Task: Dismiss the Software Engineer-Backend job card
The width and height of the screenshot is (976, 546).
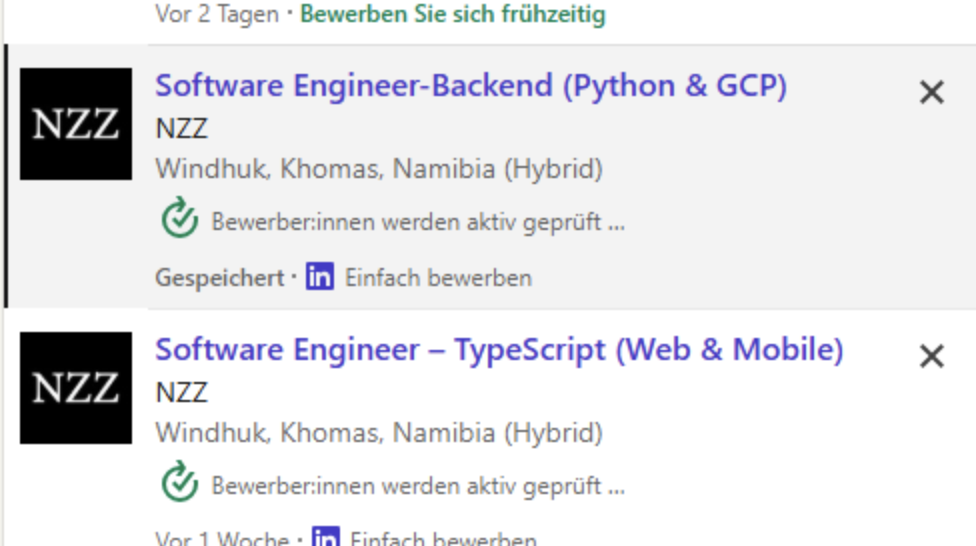Action: pos(931,92)
